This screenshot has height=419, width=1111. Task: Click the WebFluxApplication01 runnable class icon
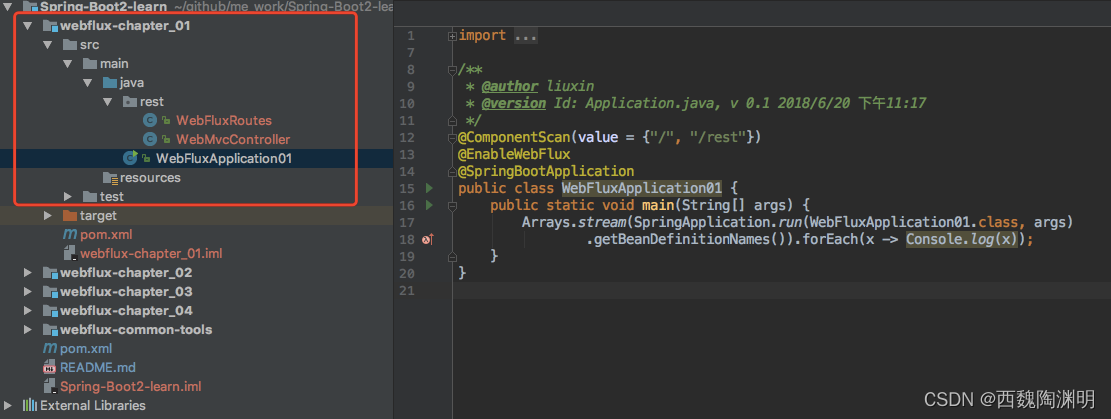point(130,158)
